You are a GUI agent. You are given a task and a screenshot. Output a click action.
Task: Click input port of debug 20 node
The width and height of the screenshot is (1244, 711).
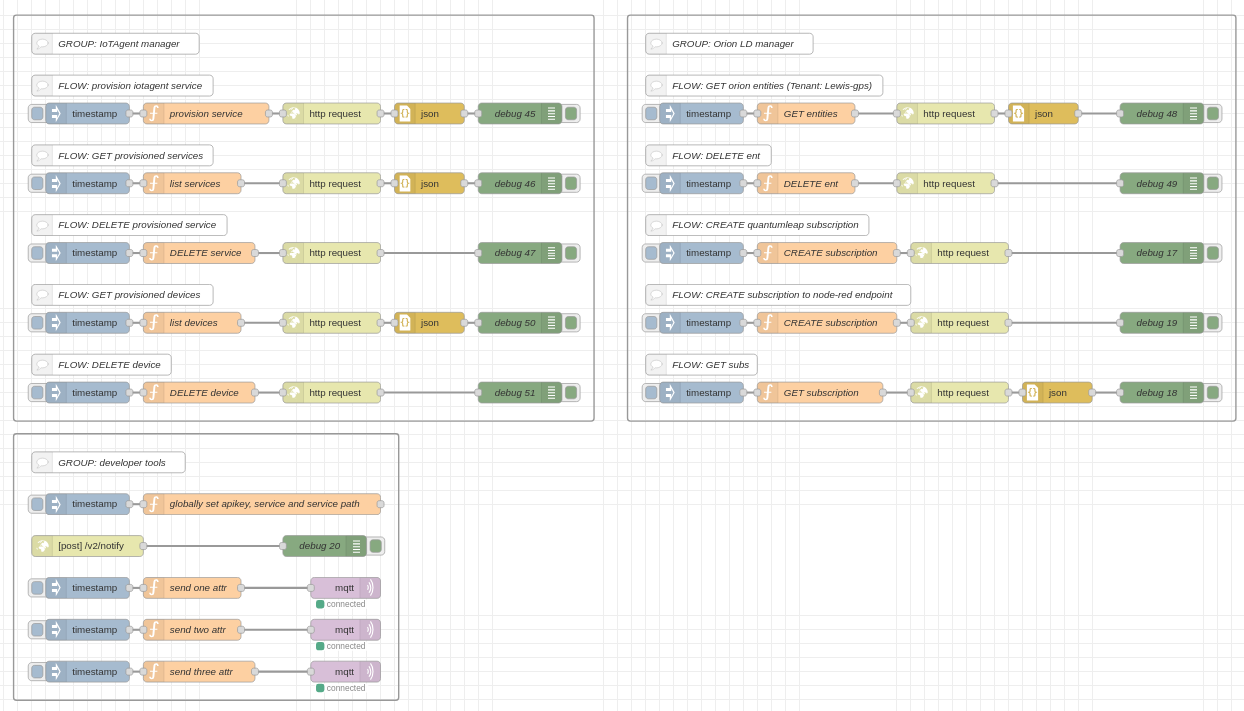click(x=283, y=546)
